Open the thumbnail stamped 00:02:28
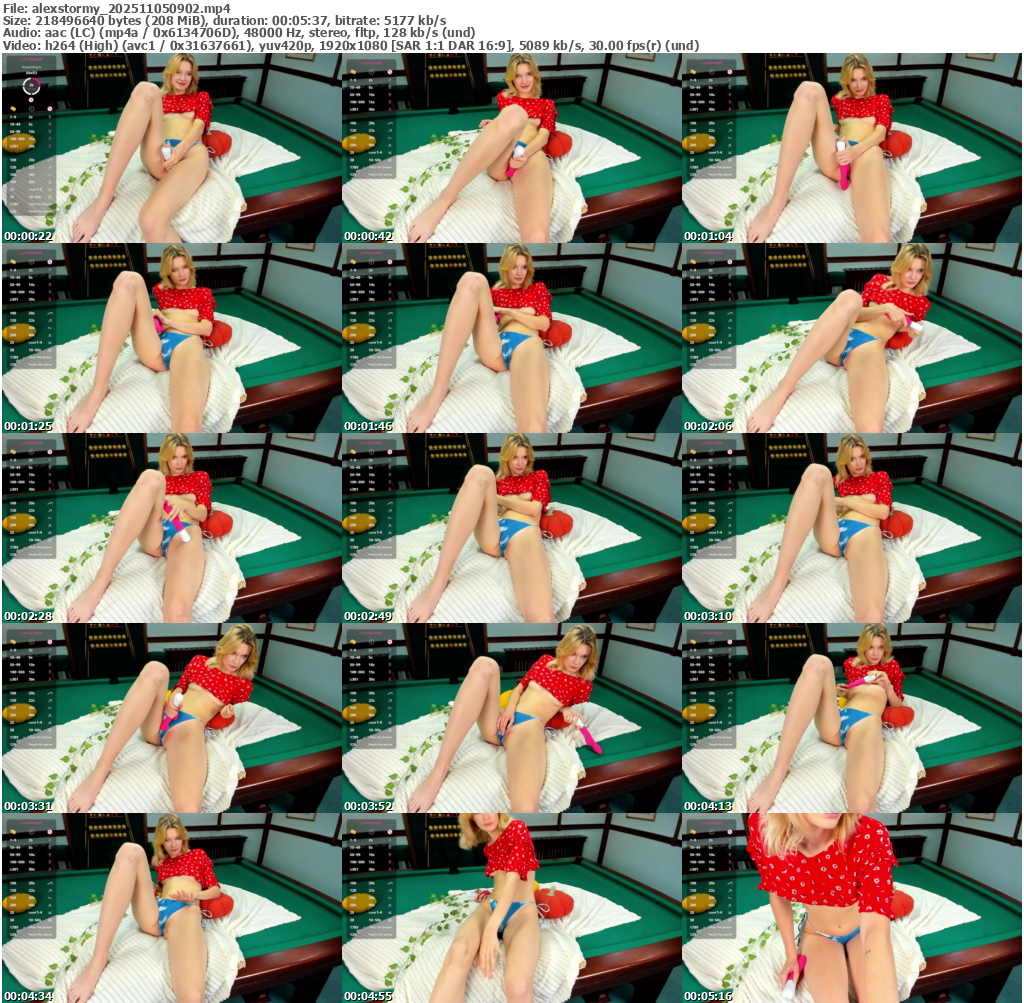The image size is (1024, 1003). coord(171,528)
